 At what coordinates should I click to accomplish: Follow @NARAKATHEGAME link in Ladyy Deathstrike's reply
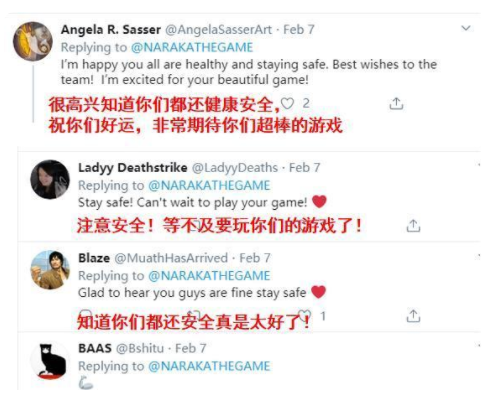click(209, 185)
